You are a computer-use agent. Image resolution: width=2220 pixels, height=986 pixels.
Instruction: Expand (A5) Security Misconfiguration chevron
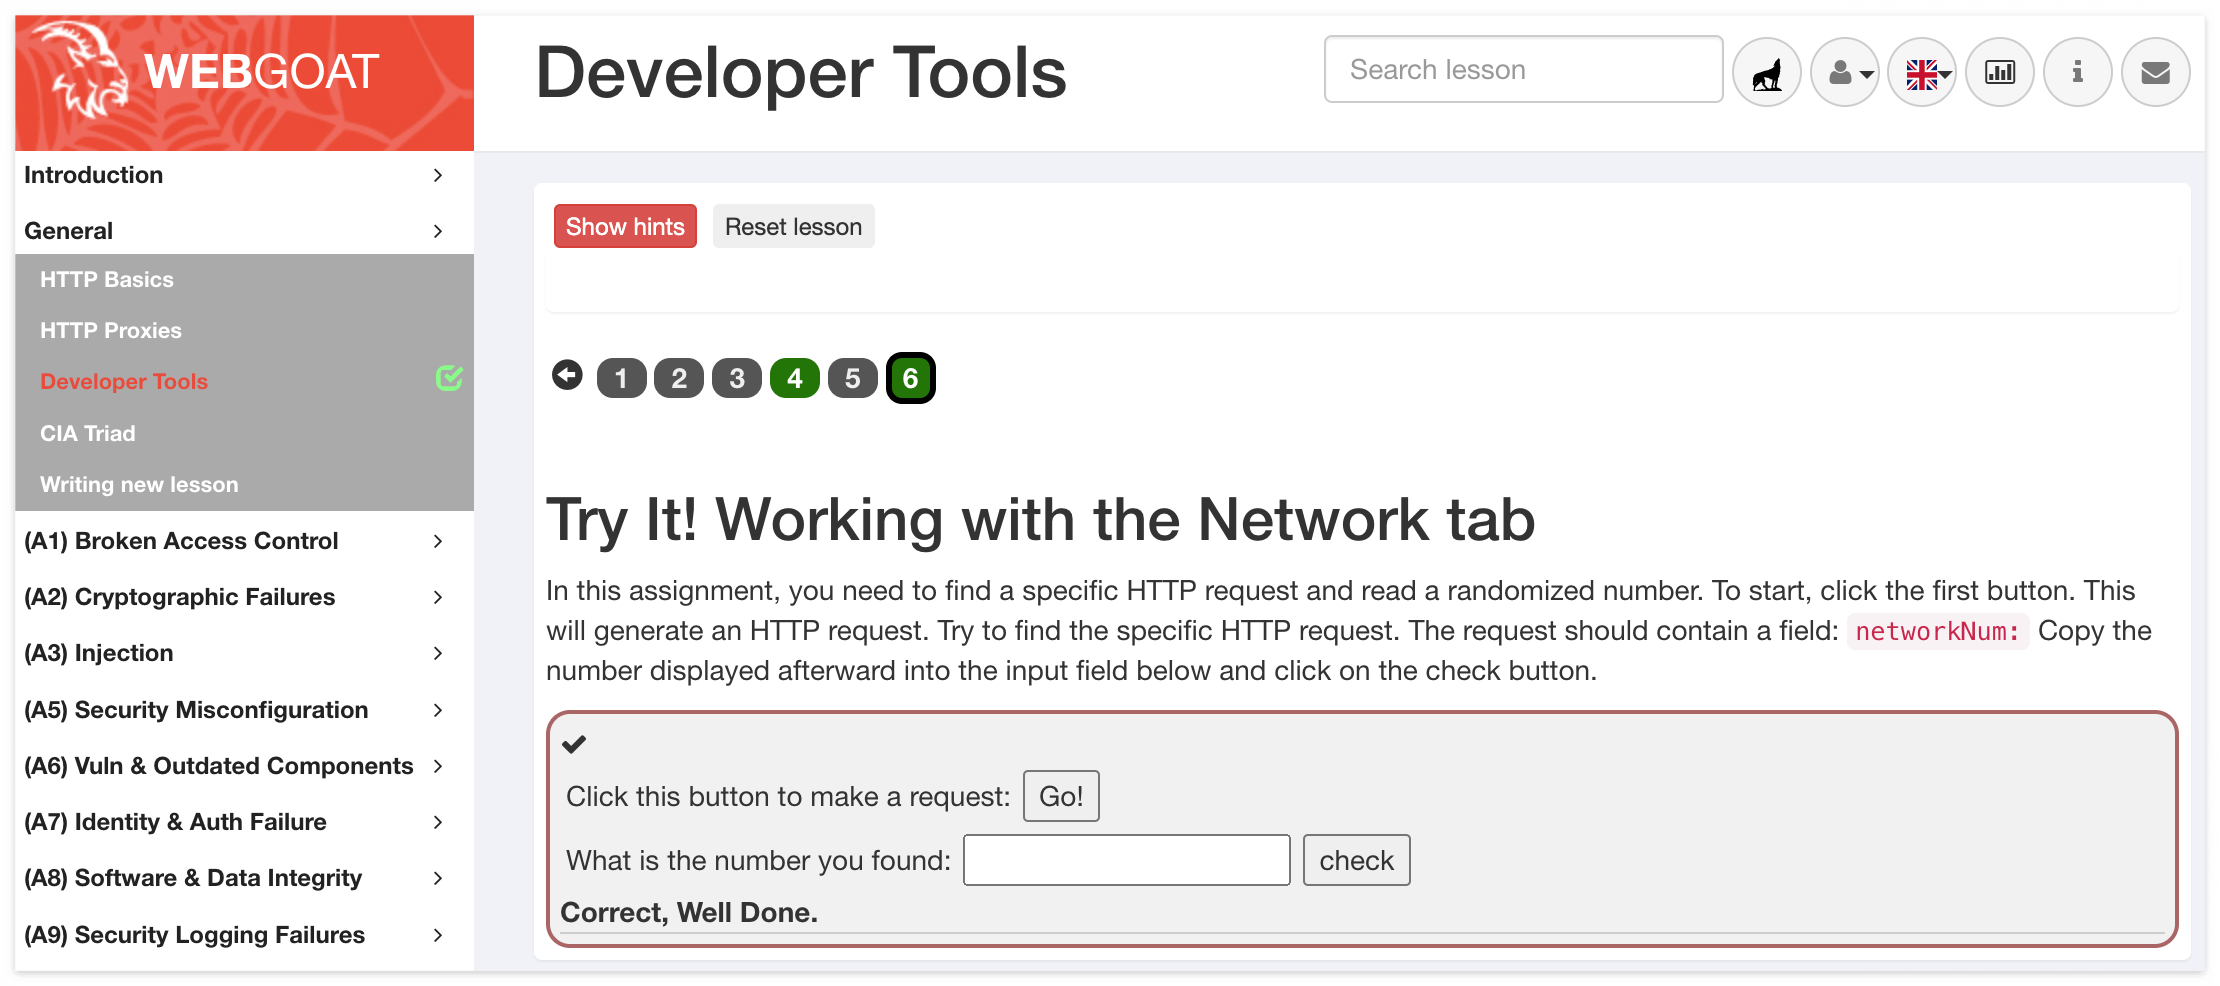(438, 710)
